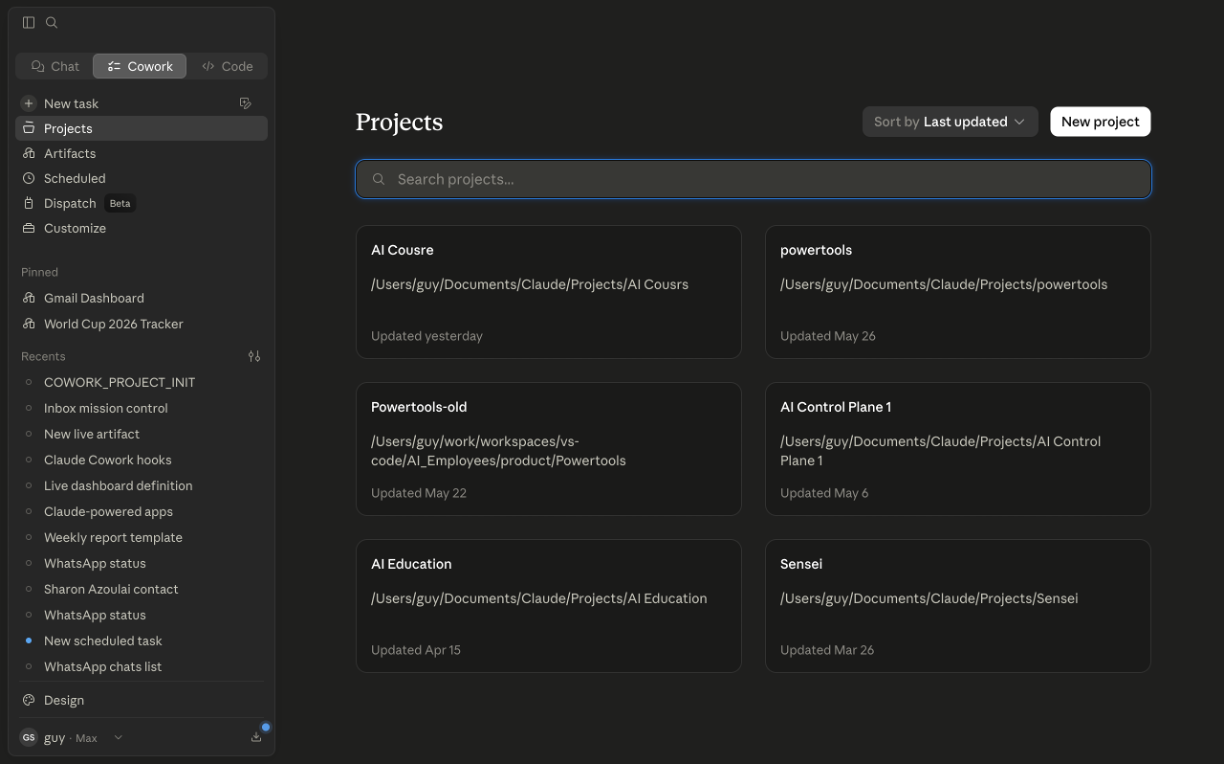Open the AI Education project card

548,606
